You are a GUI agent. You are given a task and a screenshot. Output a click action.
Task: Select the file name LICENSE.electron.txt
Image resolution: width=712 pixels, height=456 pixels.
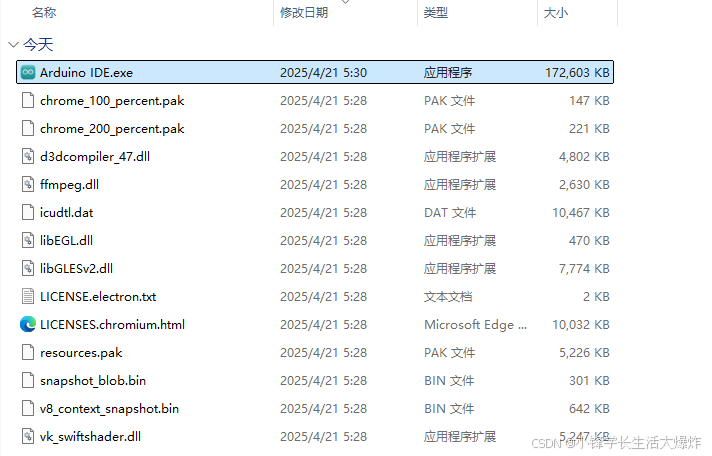coord(98,297)
